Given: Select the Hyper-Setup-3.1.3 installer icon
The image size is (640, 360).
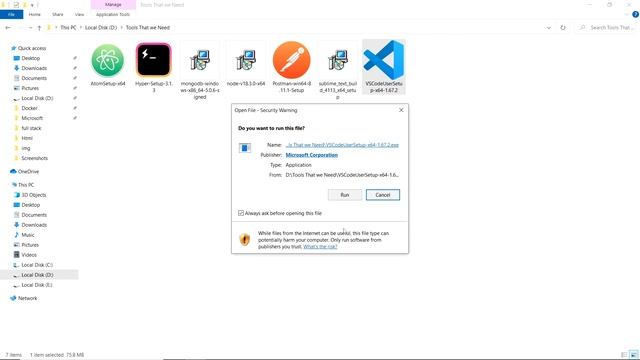Looking at the screenshot, I should pyautogui.click(x=154, y=60).
